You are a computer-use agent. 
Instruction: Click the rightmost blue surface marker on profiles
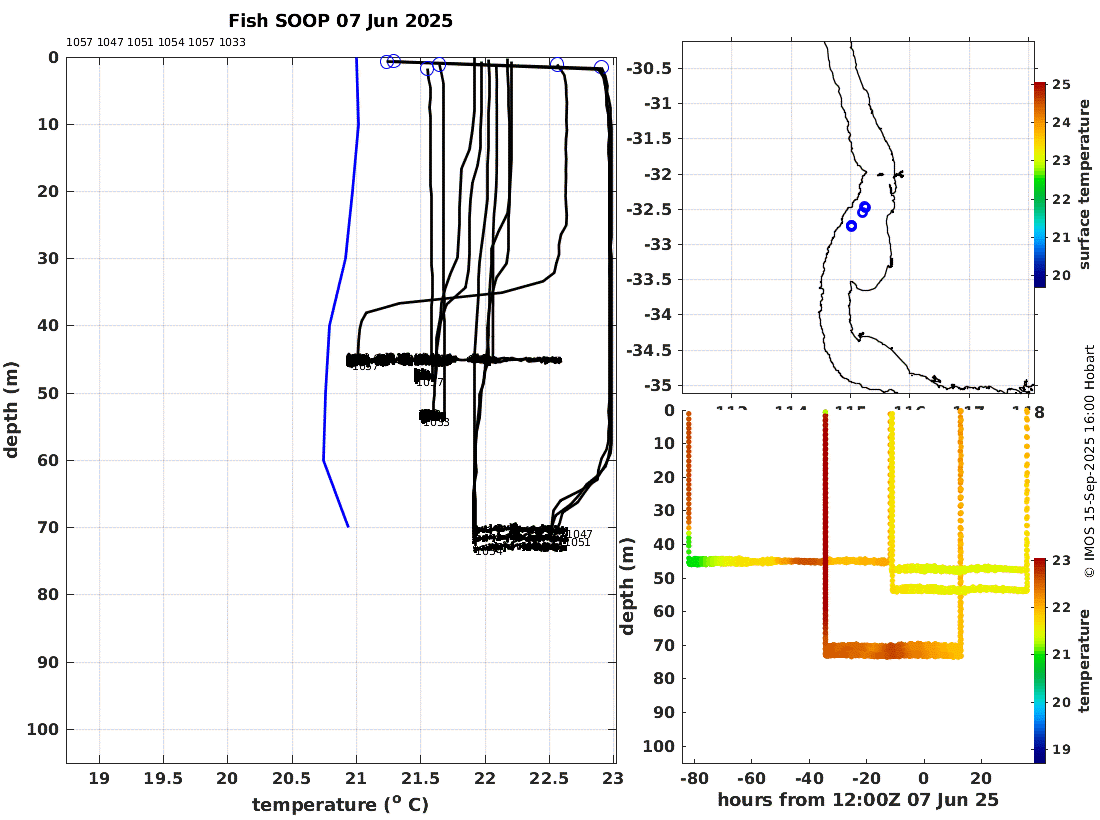click(x=601, y=67)
